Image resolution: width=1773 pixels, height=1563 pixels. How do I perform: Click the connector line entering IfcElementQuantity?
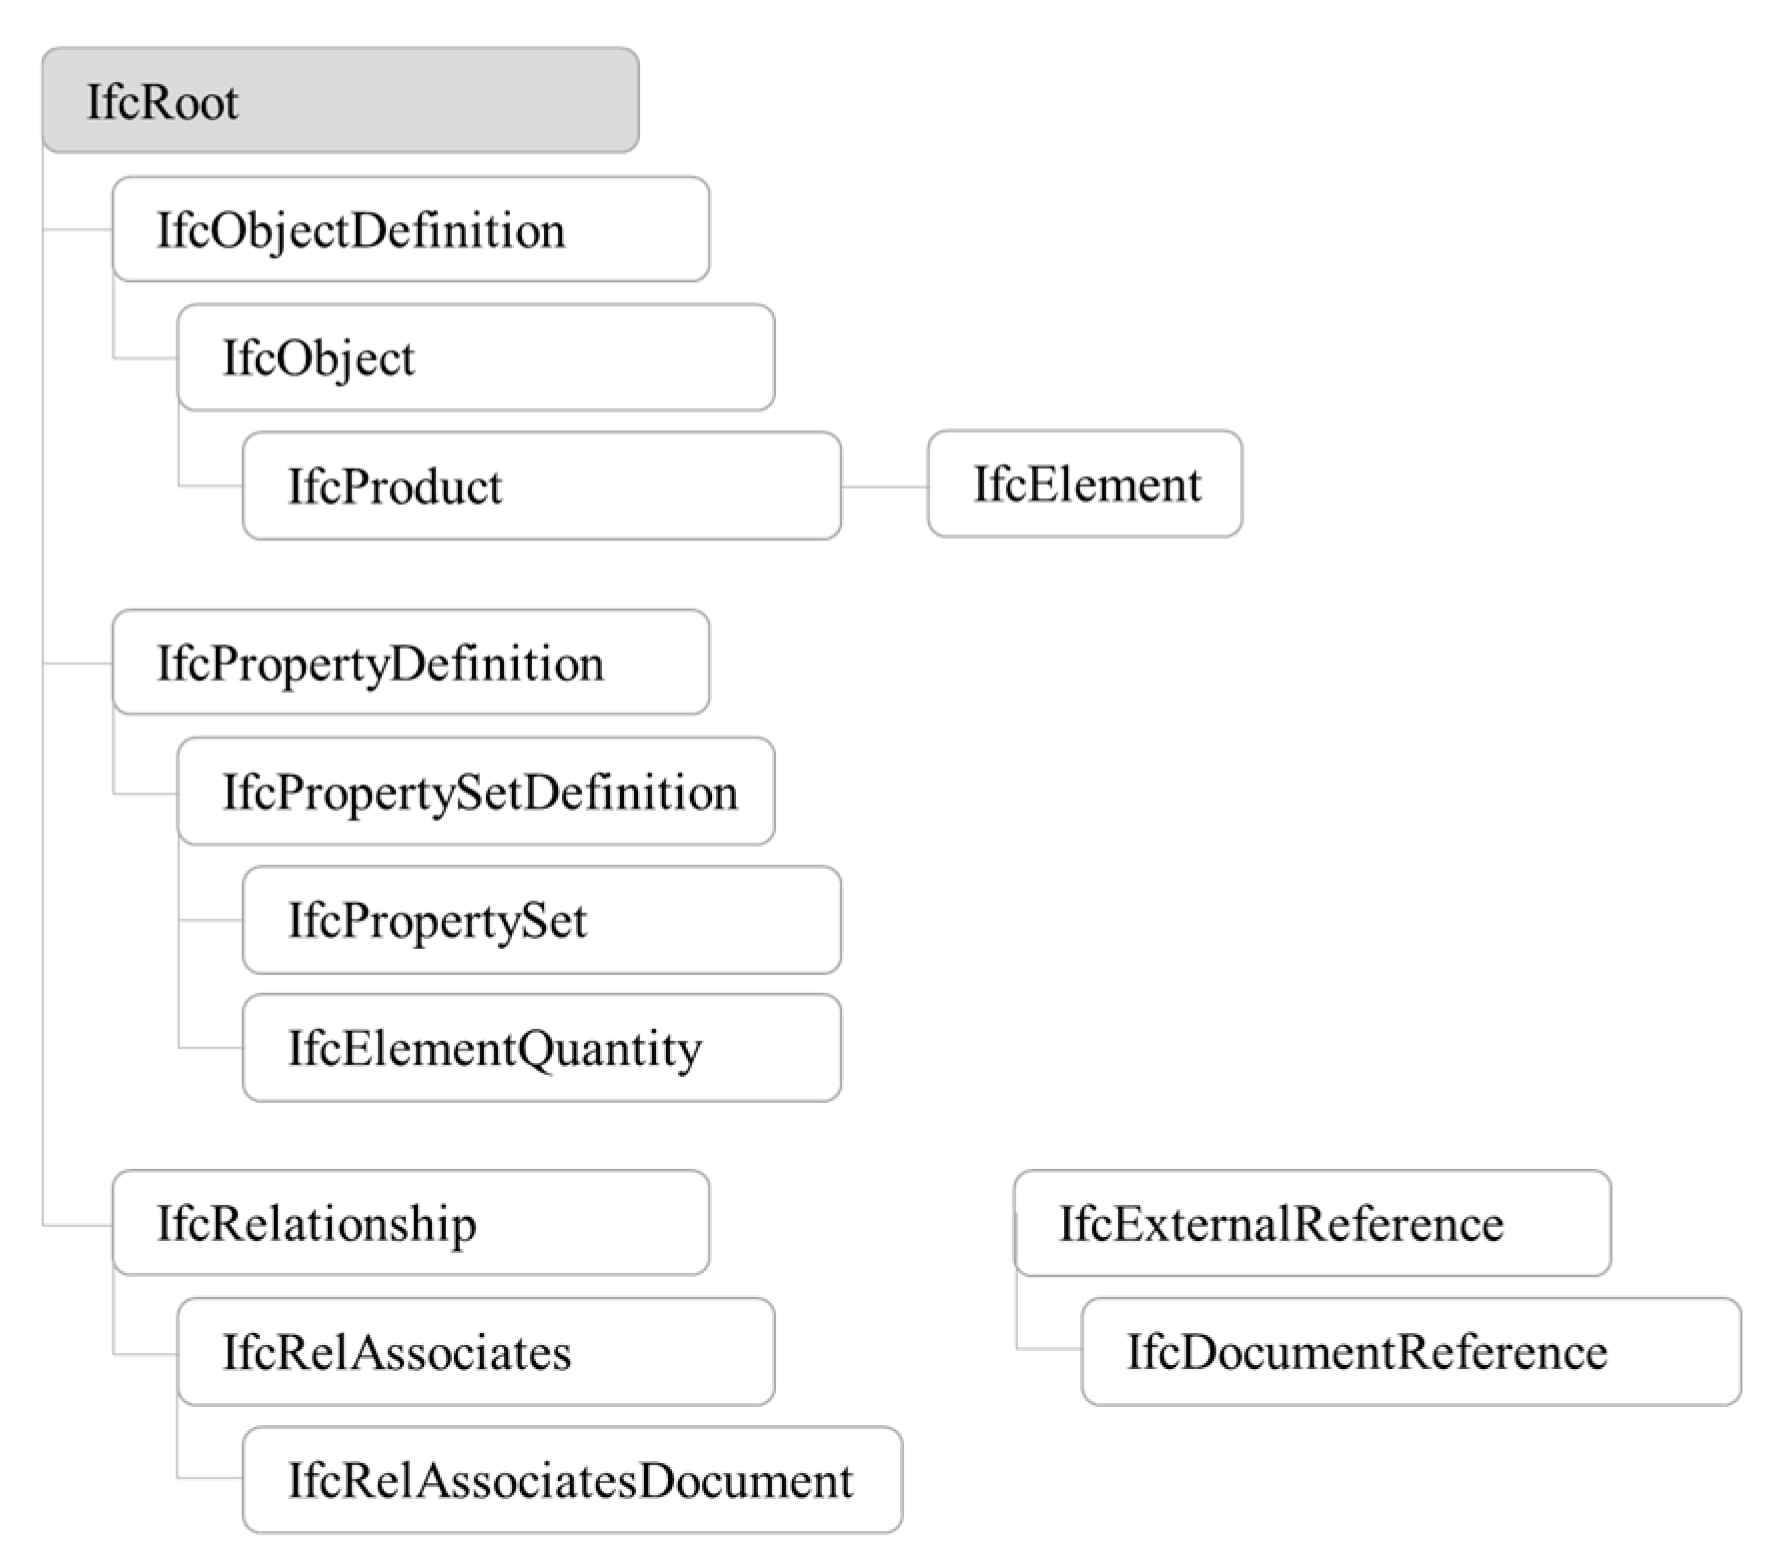tap(211, 1048)
